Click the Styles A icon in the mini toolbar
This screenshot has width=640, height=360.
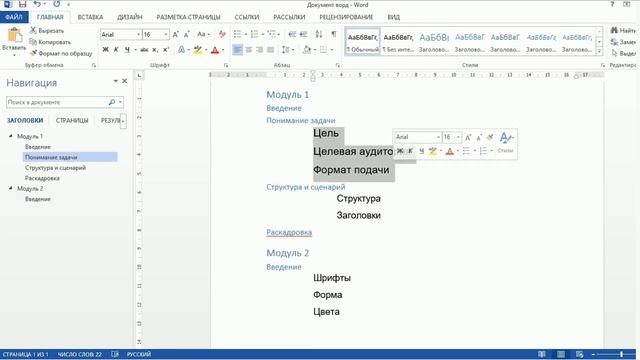506,138
